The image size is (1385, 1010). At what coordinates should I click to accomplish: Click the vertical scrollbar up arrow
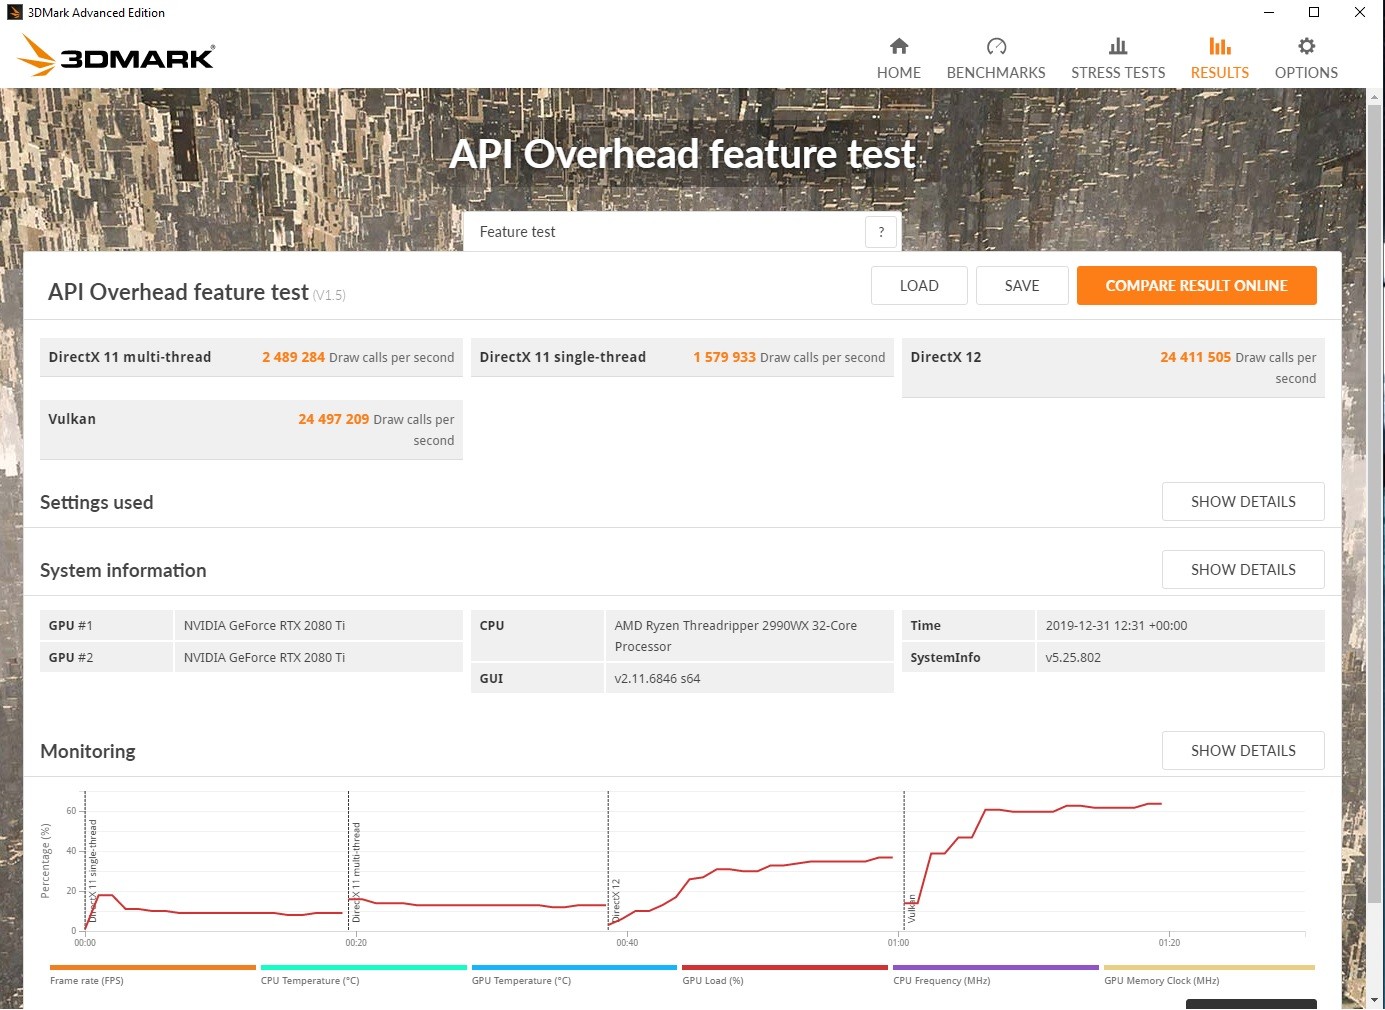click(1375, 97)
